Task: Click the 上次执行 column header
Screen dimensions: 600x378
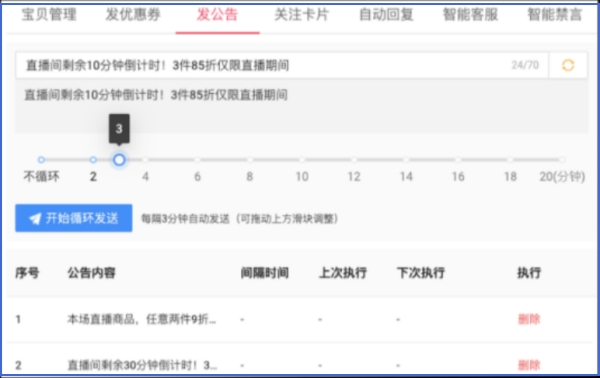Action: pyautogui.click(x=343, y=273)
